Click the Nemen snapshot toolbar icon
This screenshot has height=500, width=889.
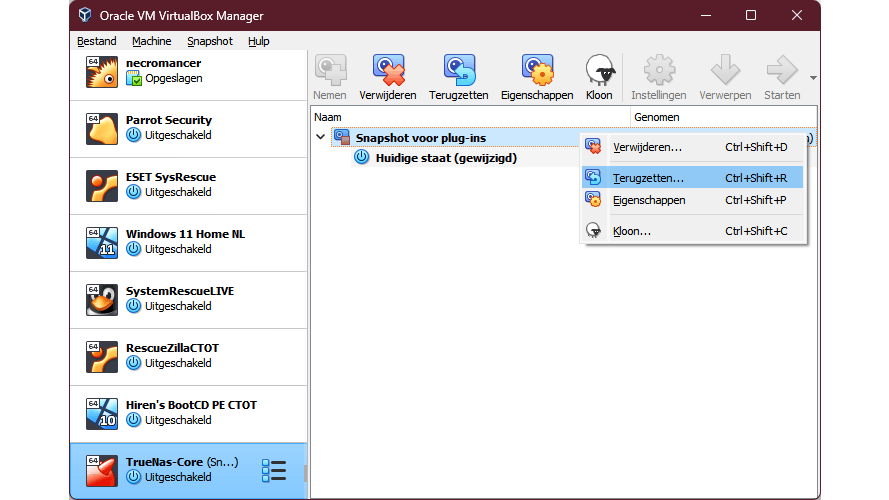pyautogui.click(x=330, y=70)
